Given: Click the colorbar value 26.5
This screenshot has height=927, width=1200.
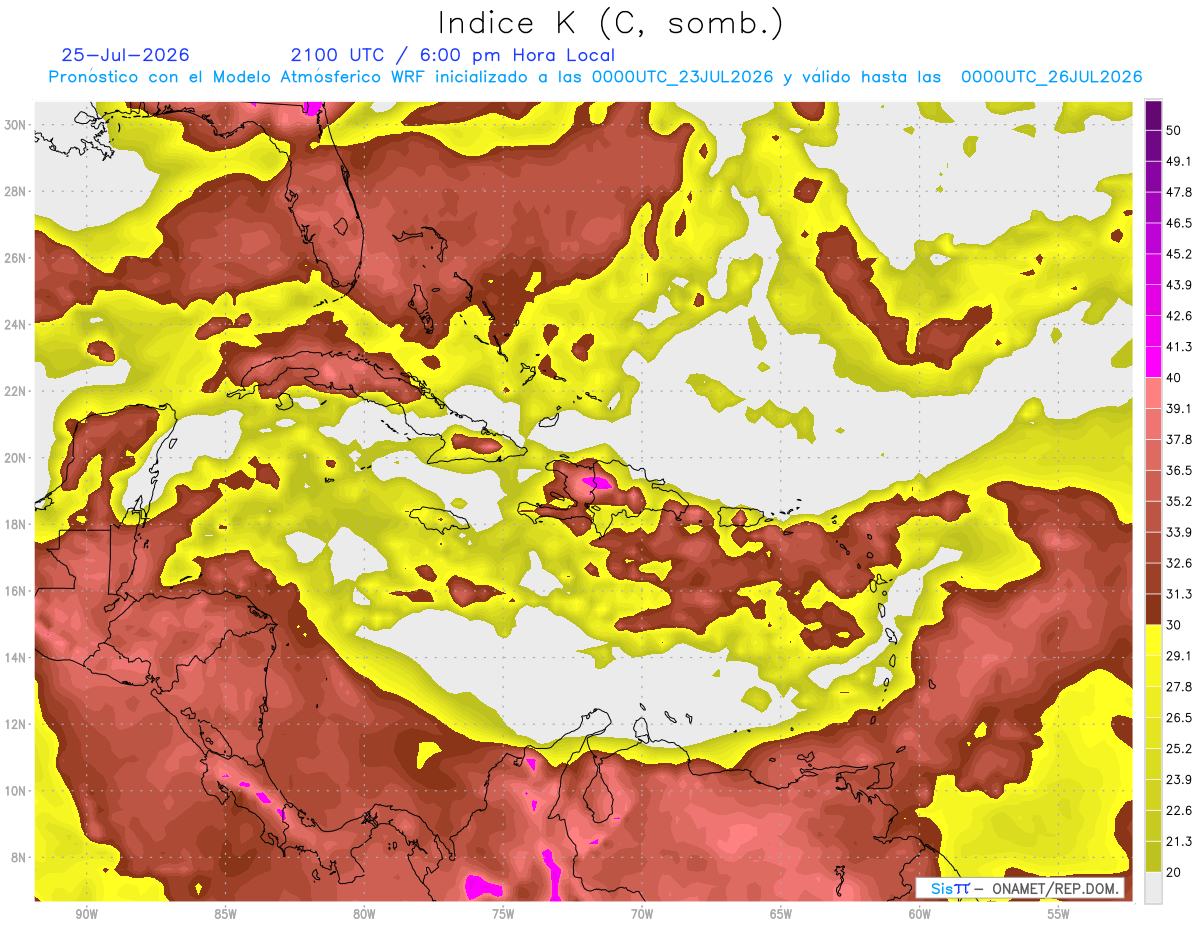Looking at the screenshot, I should coord(1179,718).
